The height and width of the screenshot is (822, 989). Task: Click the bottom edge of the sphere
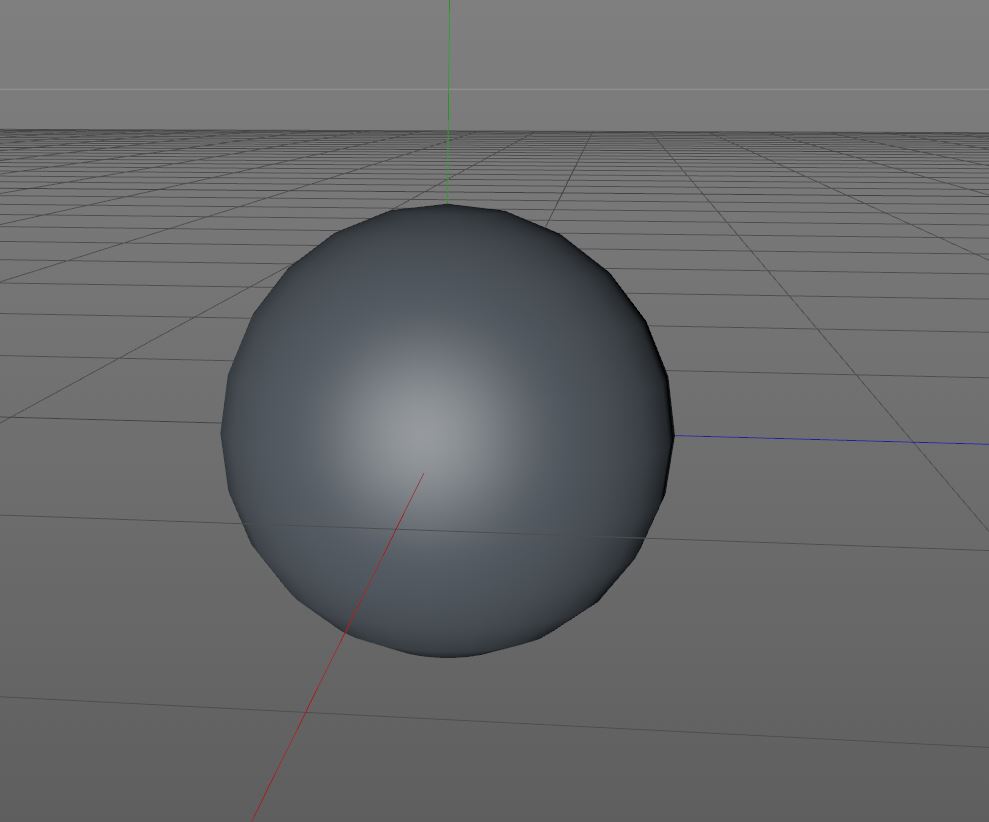[447, 655]
